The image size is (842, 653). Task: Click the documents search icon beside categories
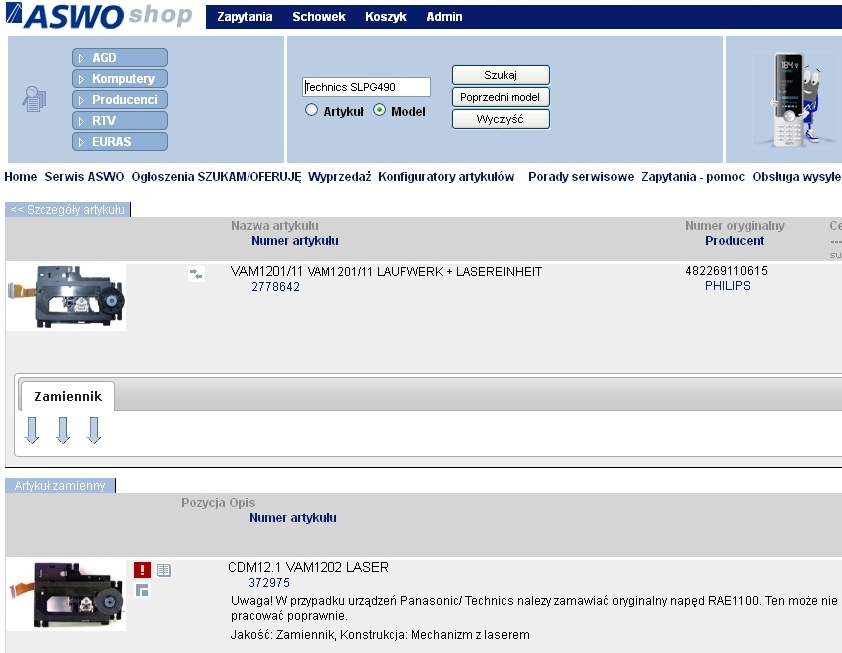coord(34,99)
